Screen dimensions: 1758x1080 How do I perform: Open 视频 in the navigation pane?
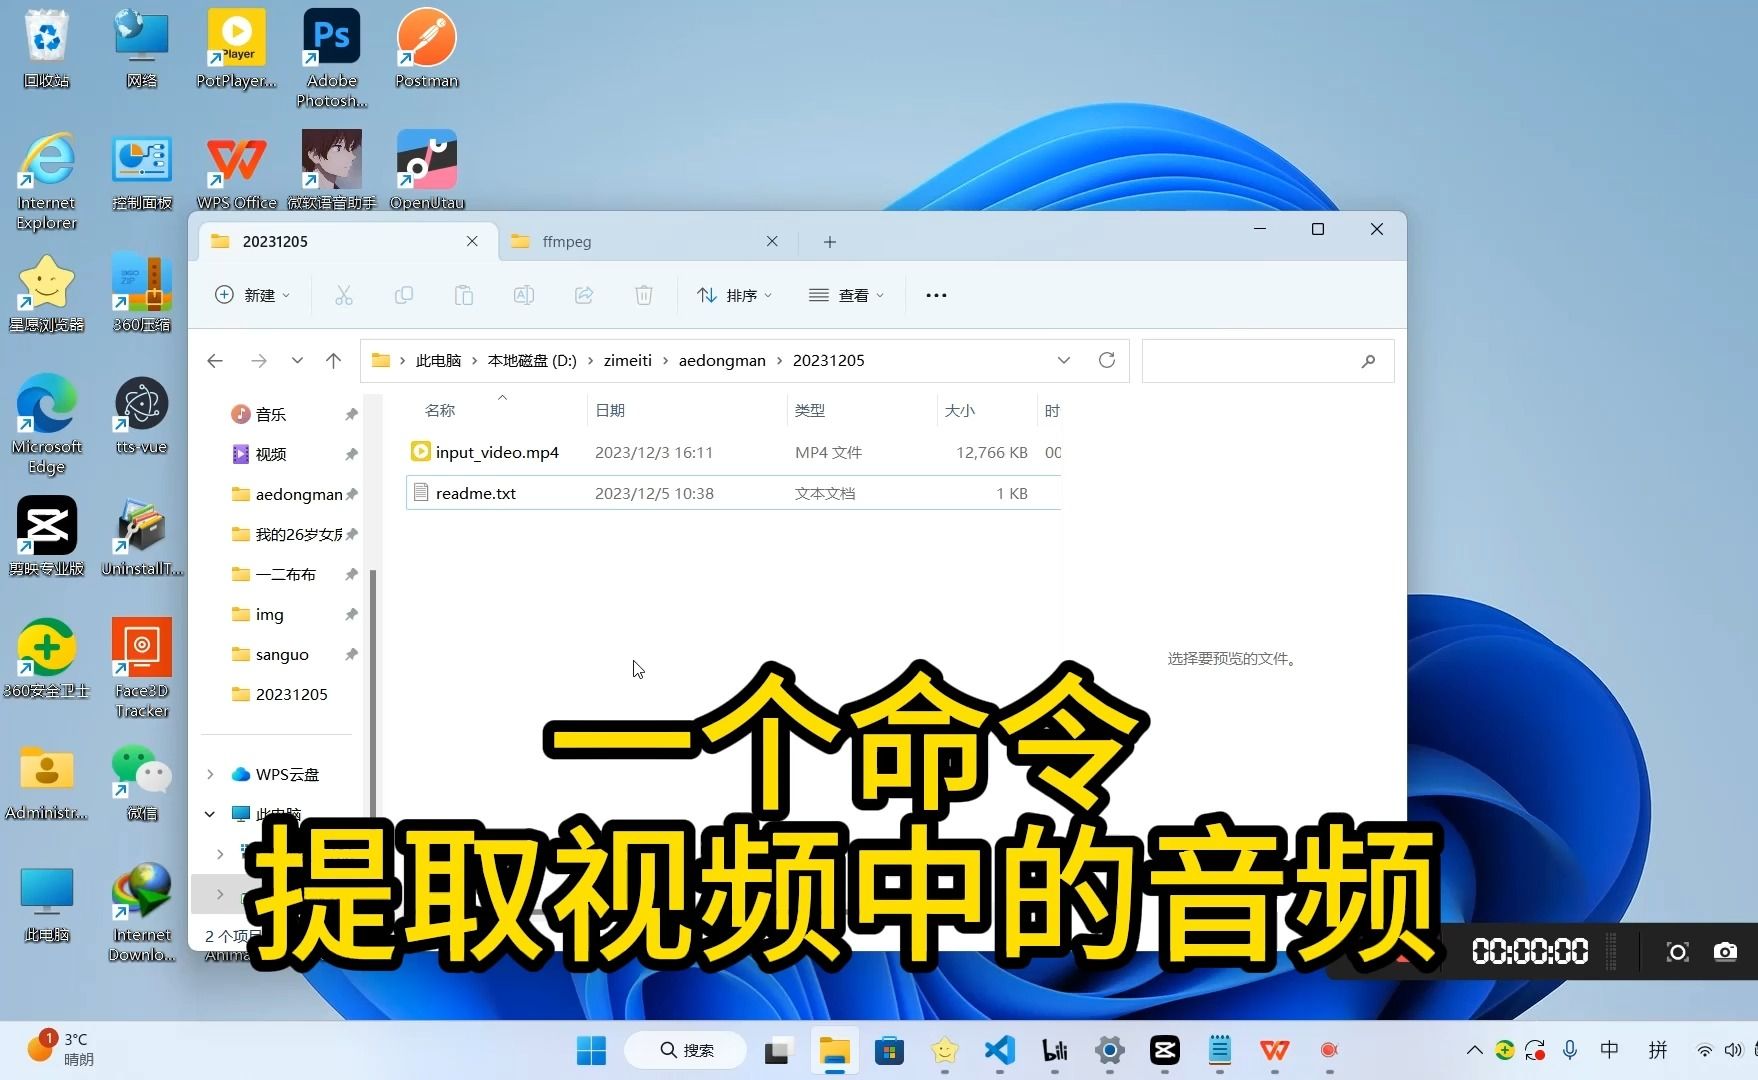[271, 454]
